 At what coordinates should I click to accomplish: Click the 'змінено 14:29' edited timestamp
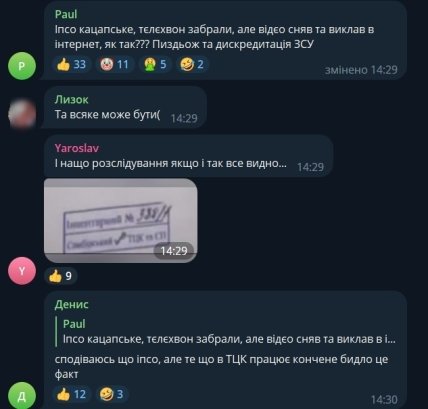[361, 70]
